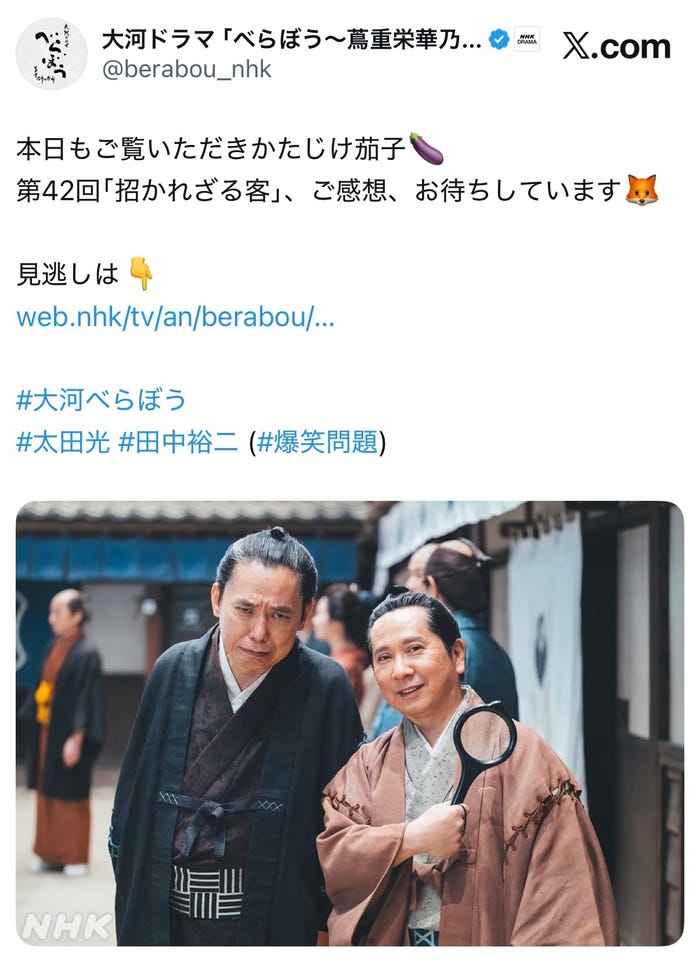Open the Berabou profile avatar

click(x=51, y=54)
